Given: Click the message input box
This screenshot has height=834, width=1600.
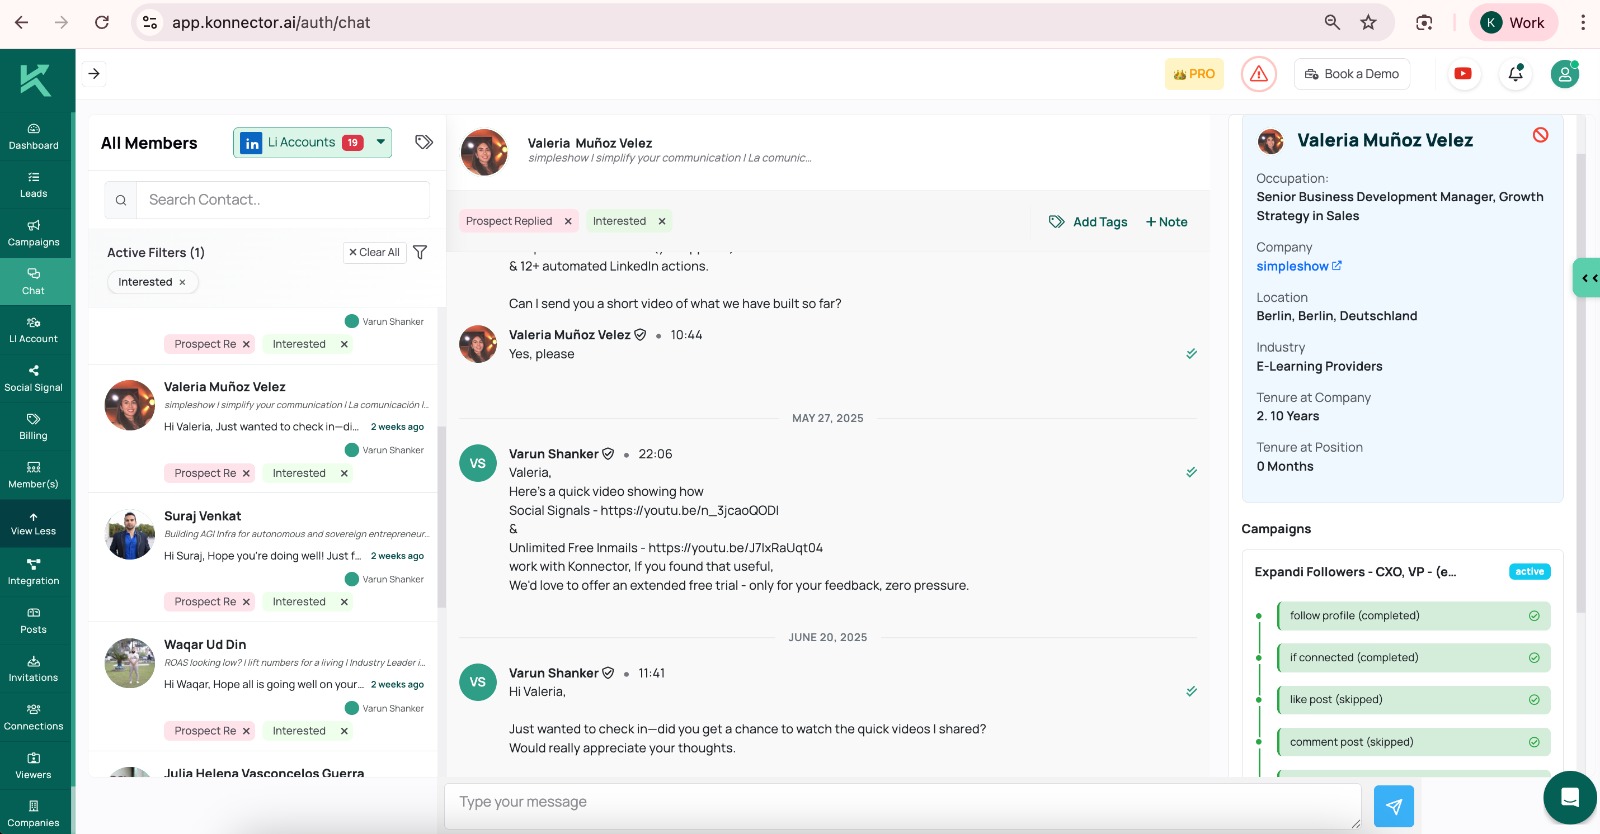Looking at the screenshot, I should (x=903, y=805).
